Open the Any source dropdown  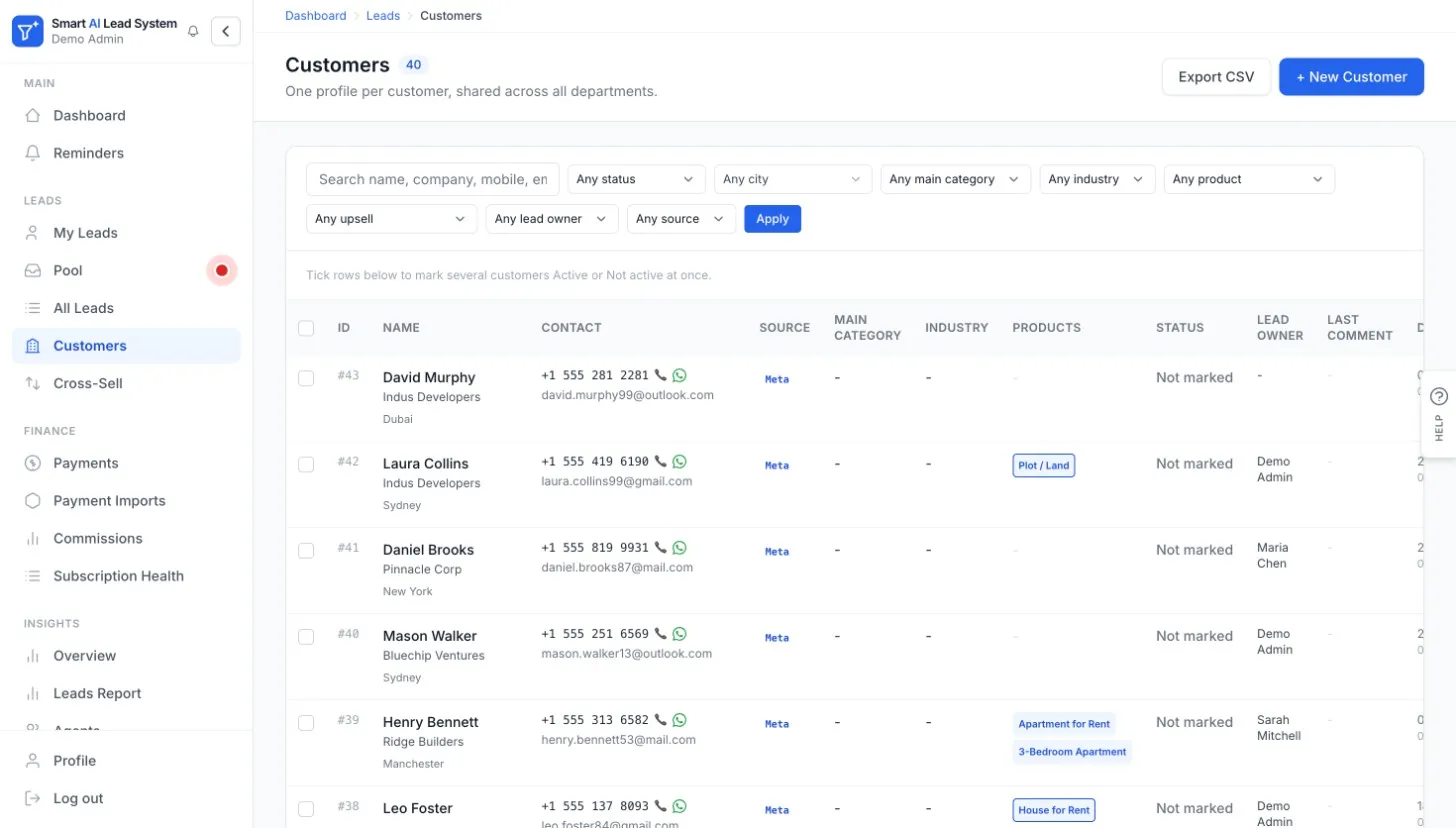click(681, 219)
